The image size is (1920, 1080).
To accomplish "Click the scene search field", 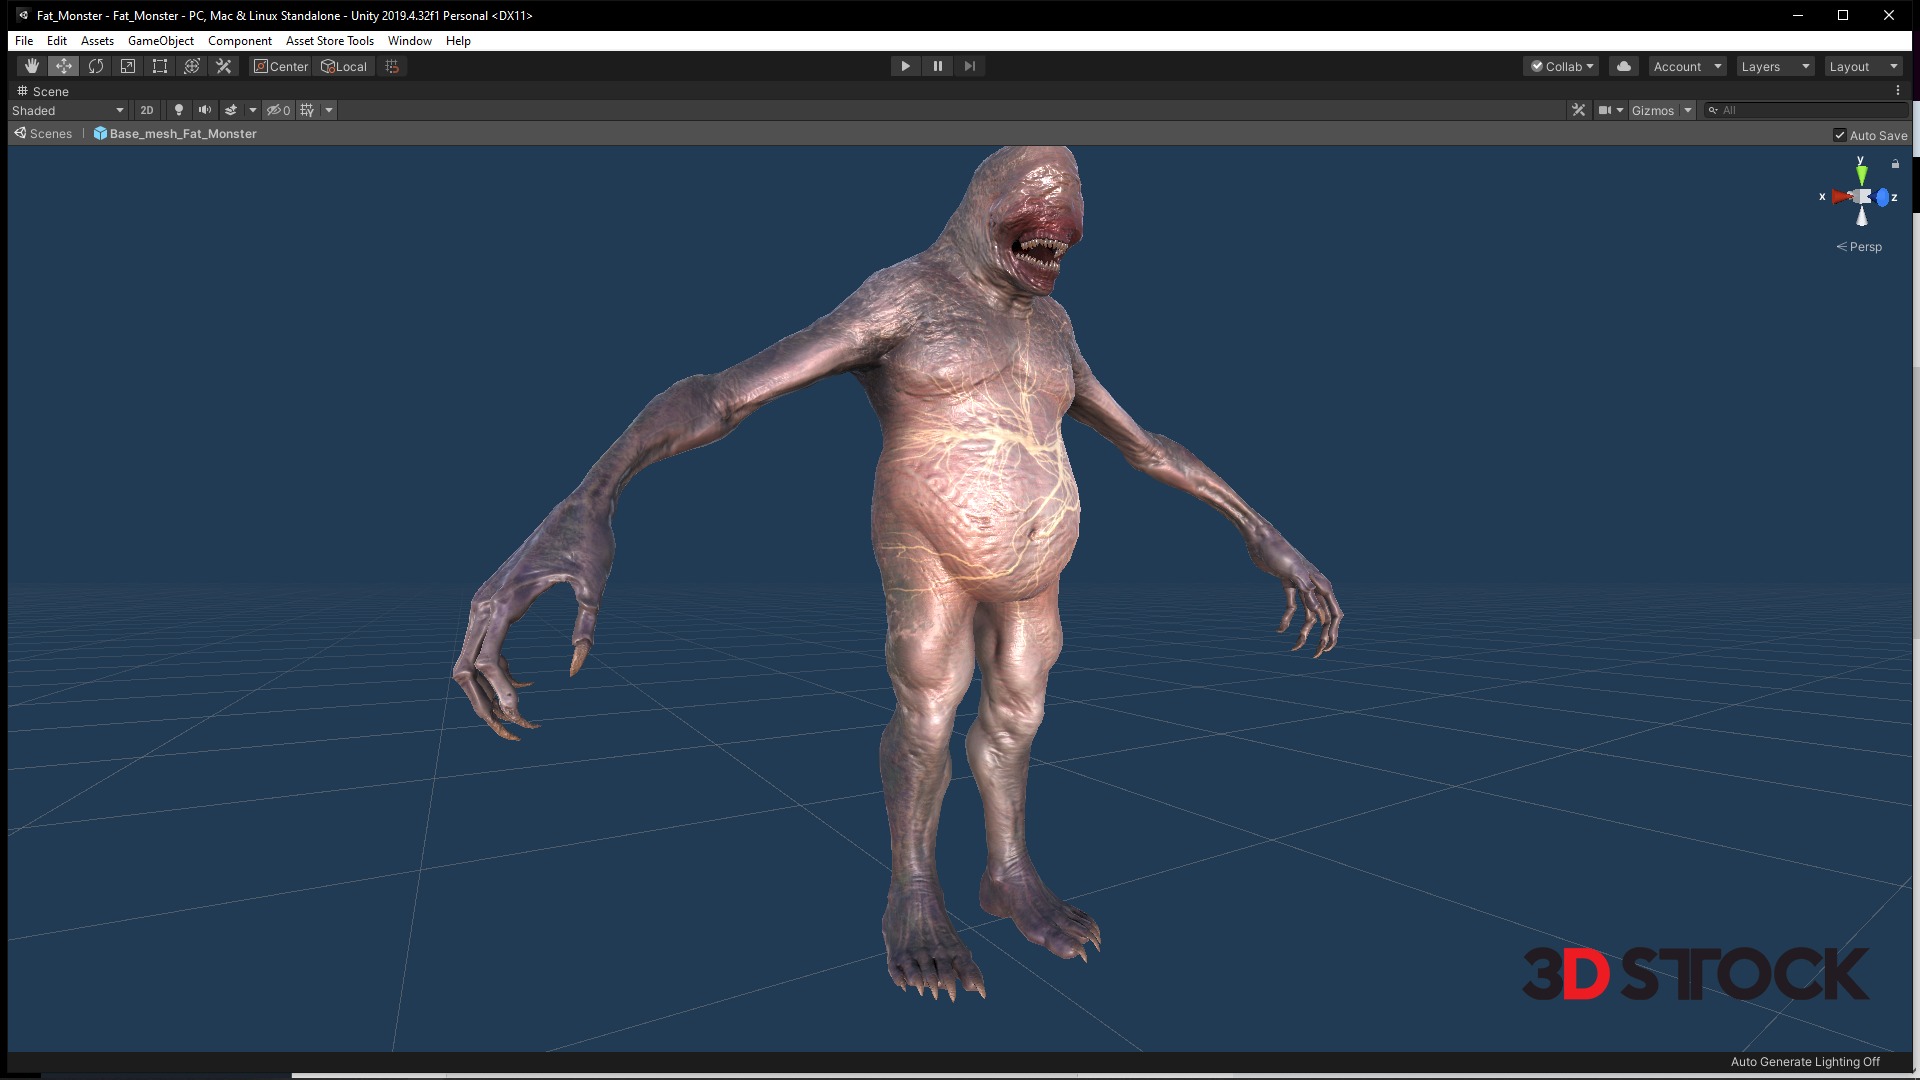I will click(1810, 110).
